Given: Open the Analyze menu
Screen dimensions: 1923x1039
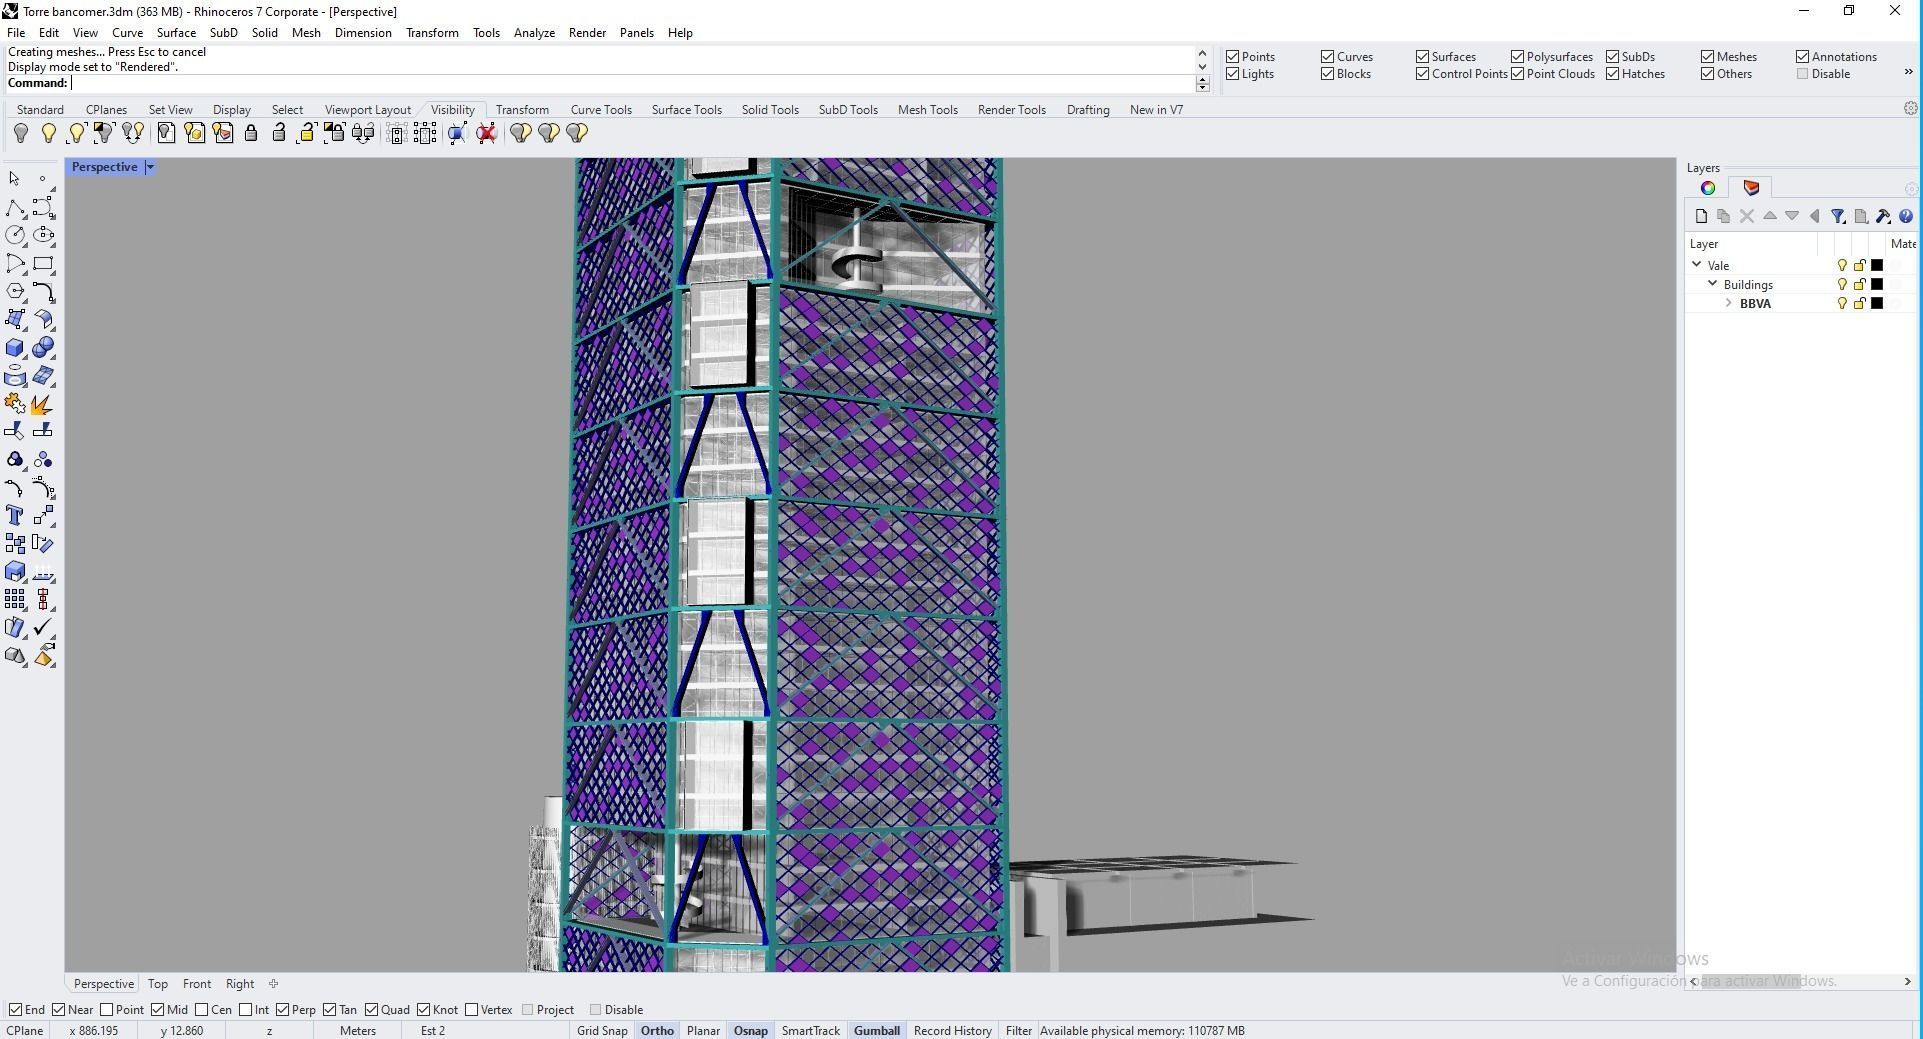Looking at the screenshot, I should (534, 33).
